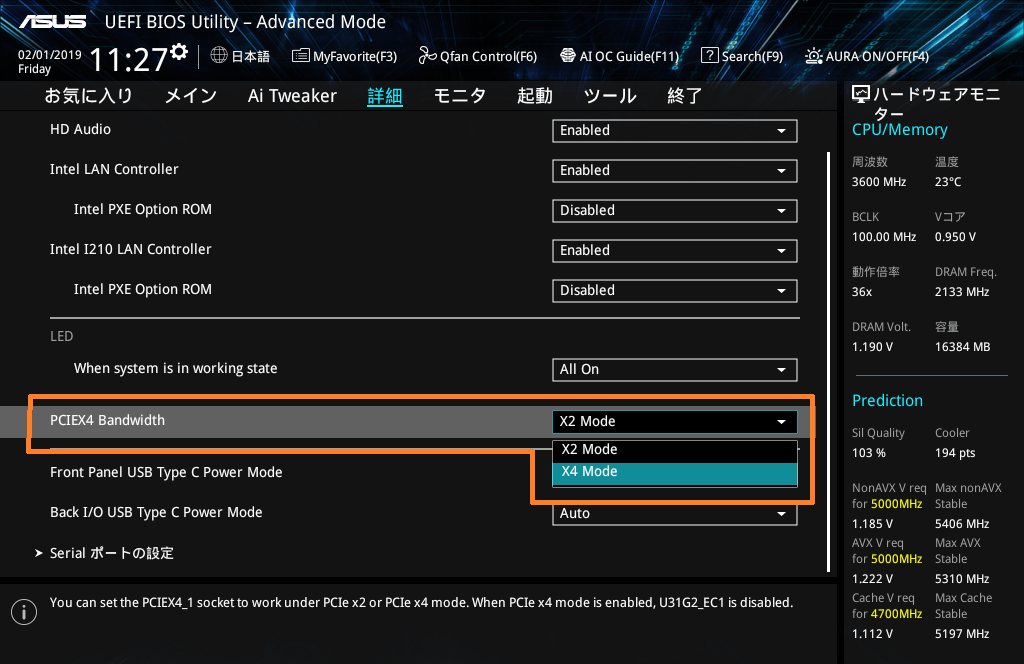This screenshot has height=664, width=1024.
Task: Click the PCIEX4 Bandwidth dropdown field
Action: pyautogui.click(x=675, y=422)
